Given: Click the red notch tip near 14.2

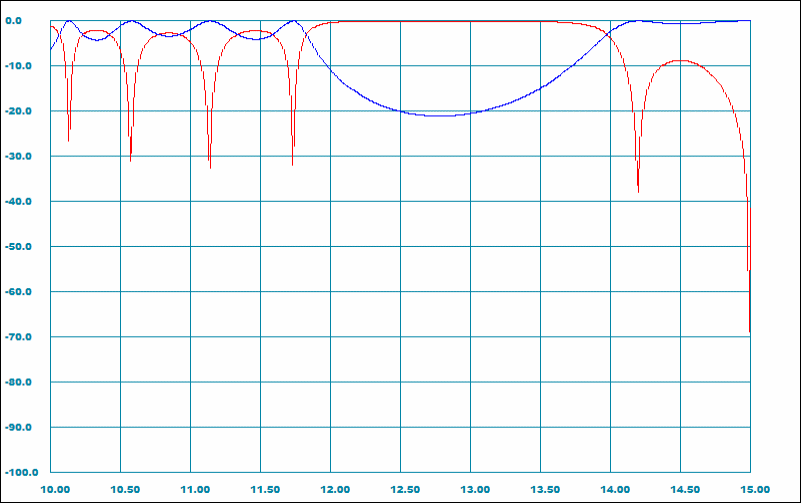Looking at the screenshot, I should tap(638, 191).
